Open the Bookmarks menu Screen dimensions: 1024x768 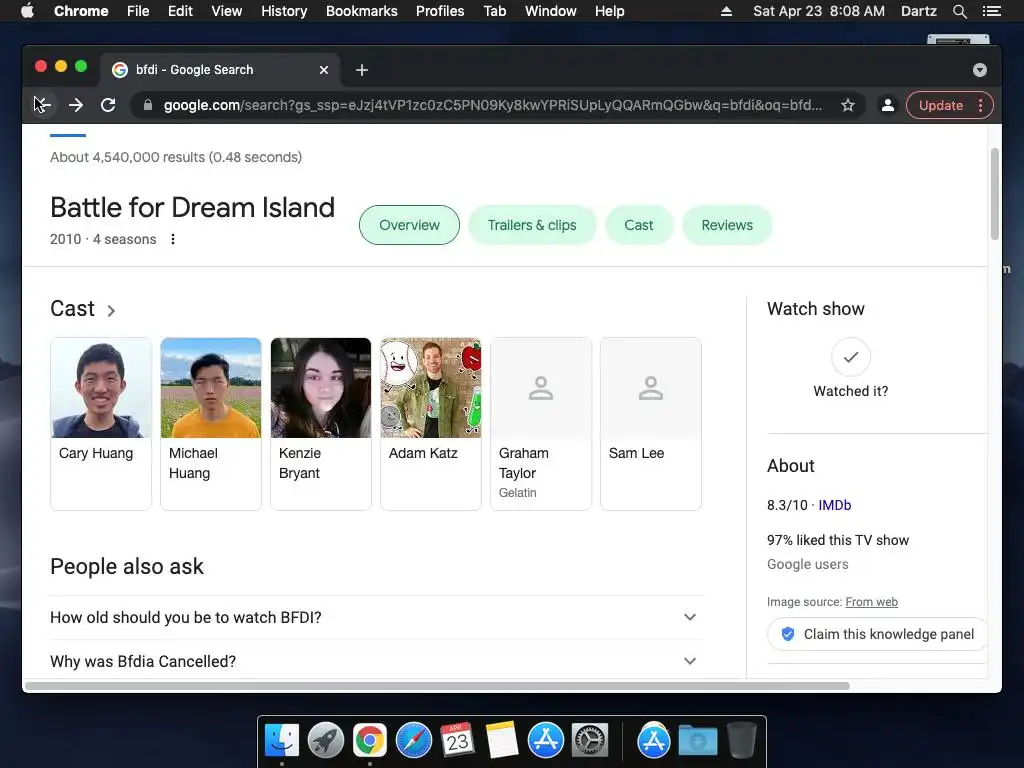pyautogui.click(x=362, y=11)
